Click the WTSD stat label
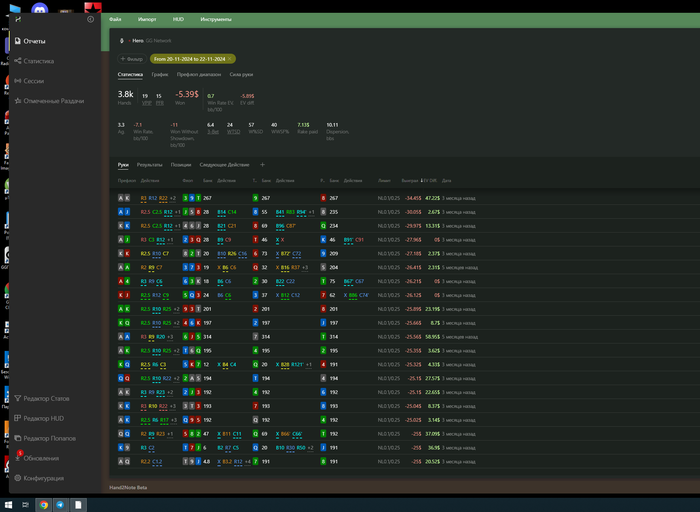 tap(233, 132)
